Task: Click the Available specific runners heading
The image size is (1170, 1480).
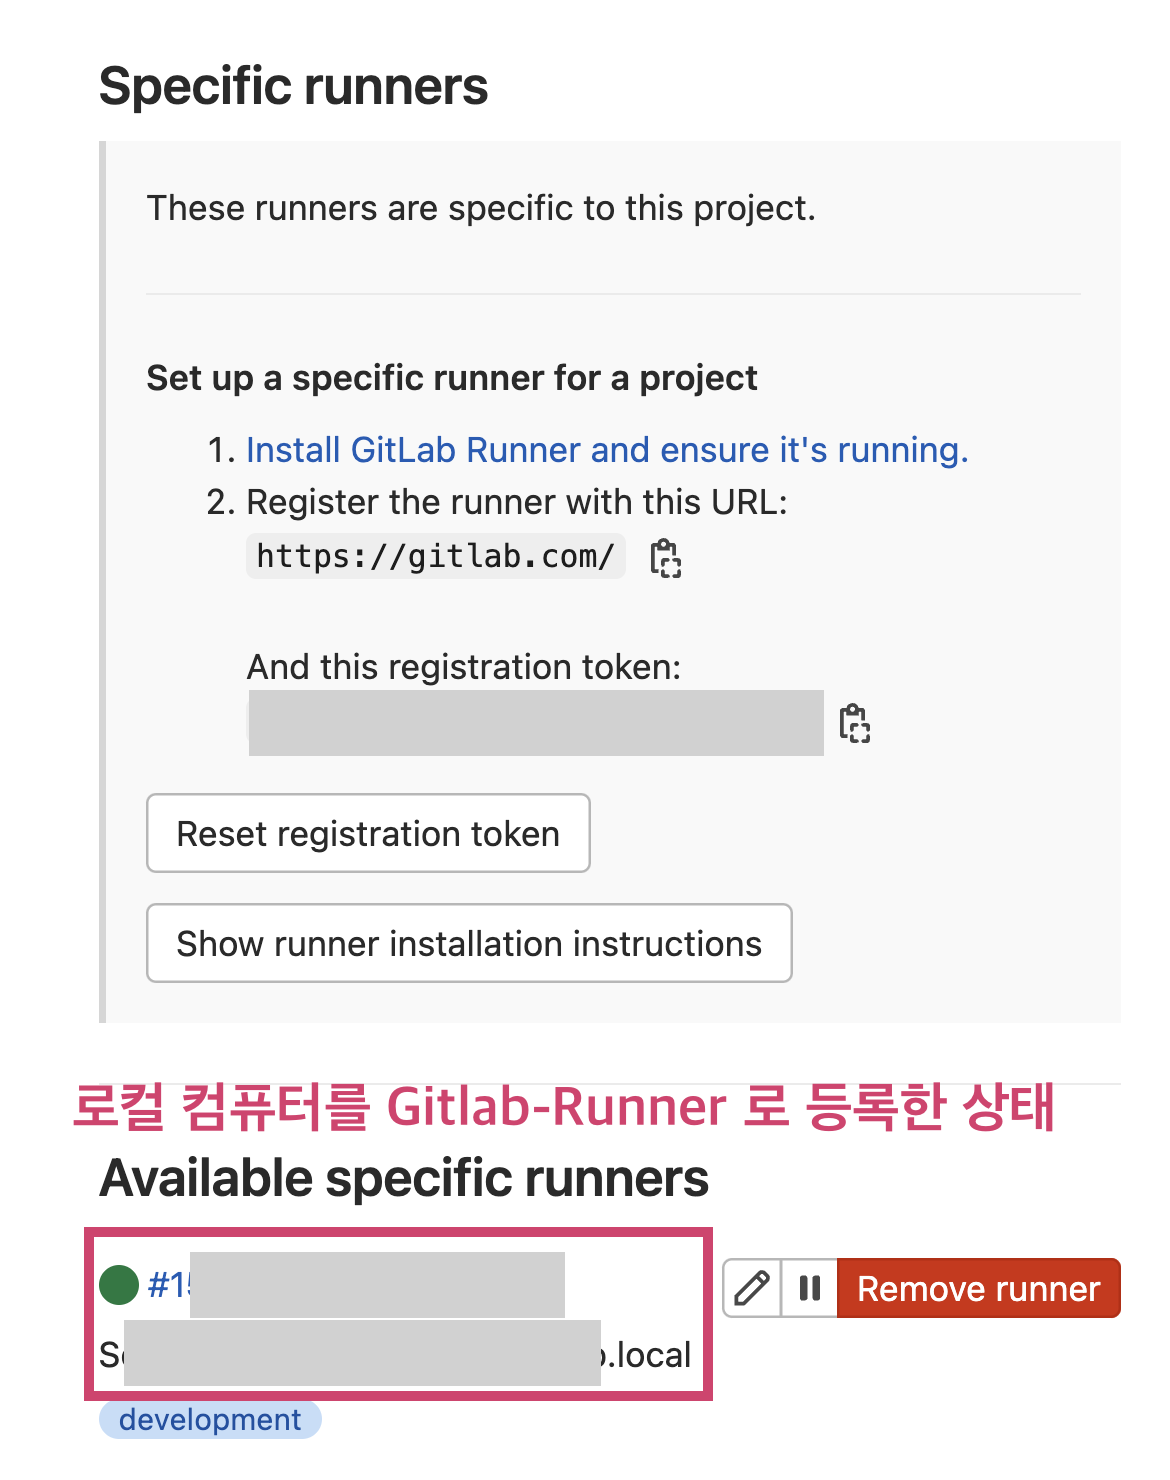Action: coord(404,1178)
